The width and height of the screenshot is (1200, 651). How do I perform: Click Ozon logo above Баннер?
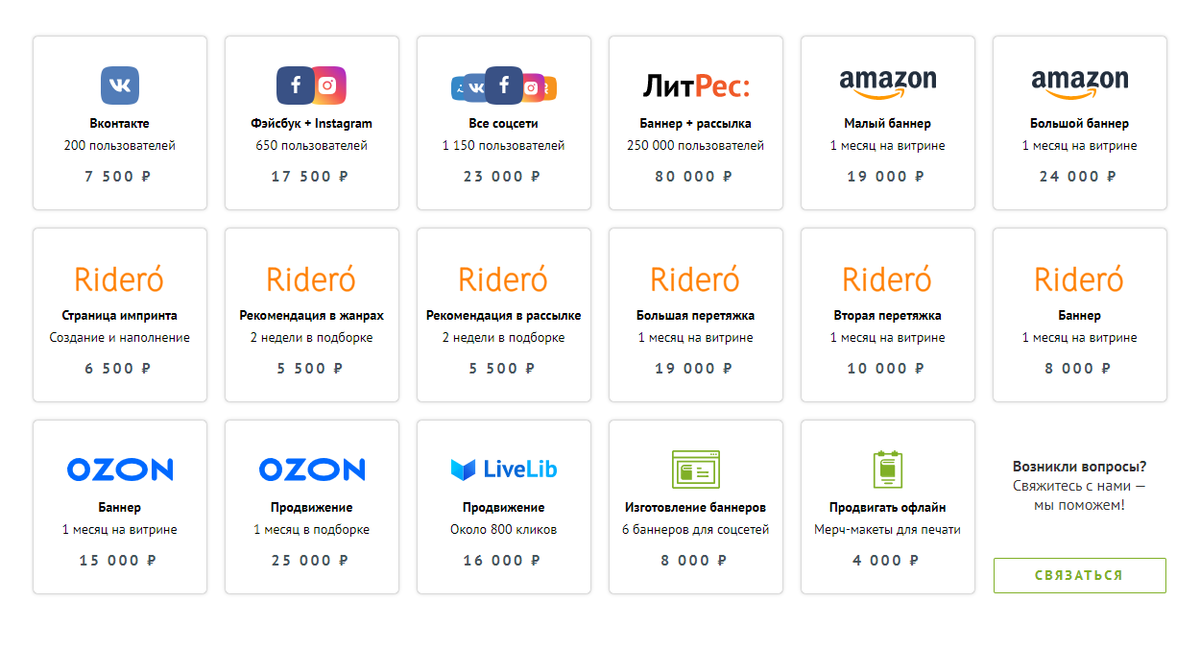pyautogui.click(x=120, y=469)
